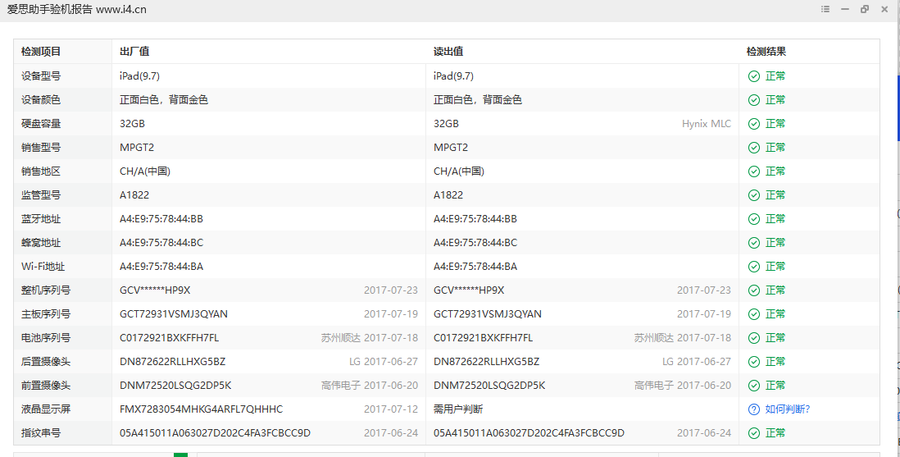Image resolution: width=900 pixels, height=457 pixels.
Task: Click factory front camera serial DNM72520LSQG2DP5K
Action: [176, 386]
